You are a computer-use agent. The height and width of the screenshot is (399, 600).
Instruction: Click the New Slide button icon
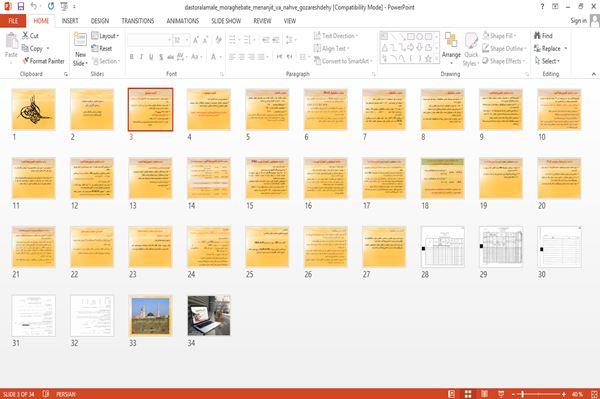[x=80, y=40]
